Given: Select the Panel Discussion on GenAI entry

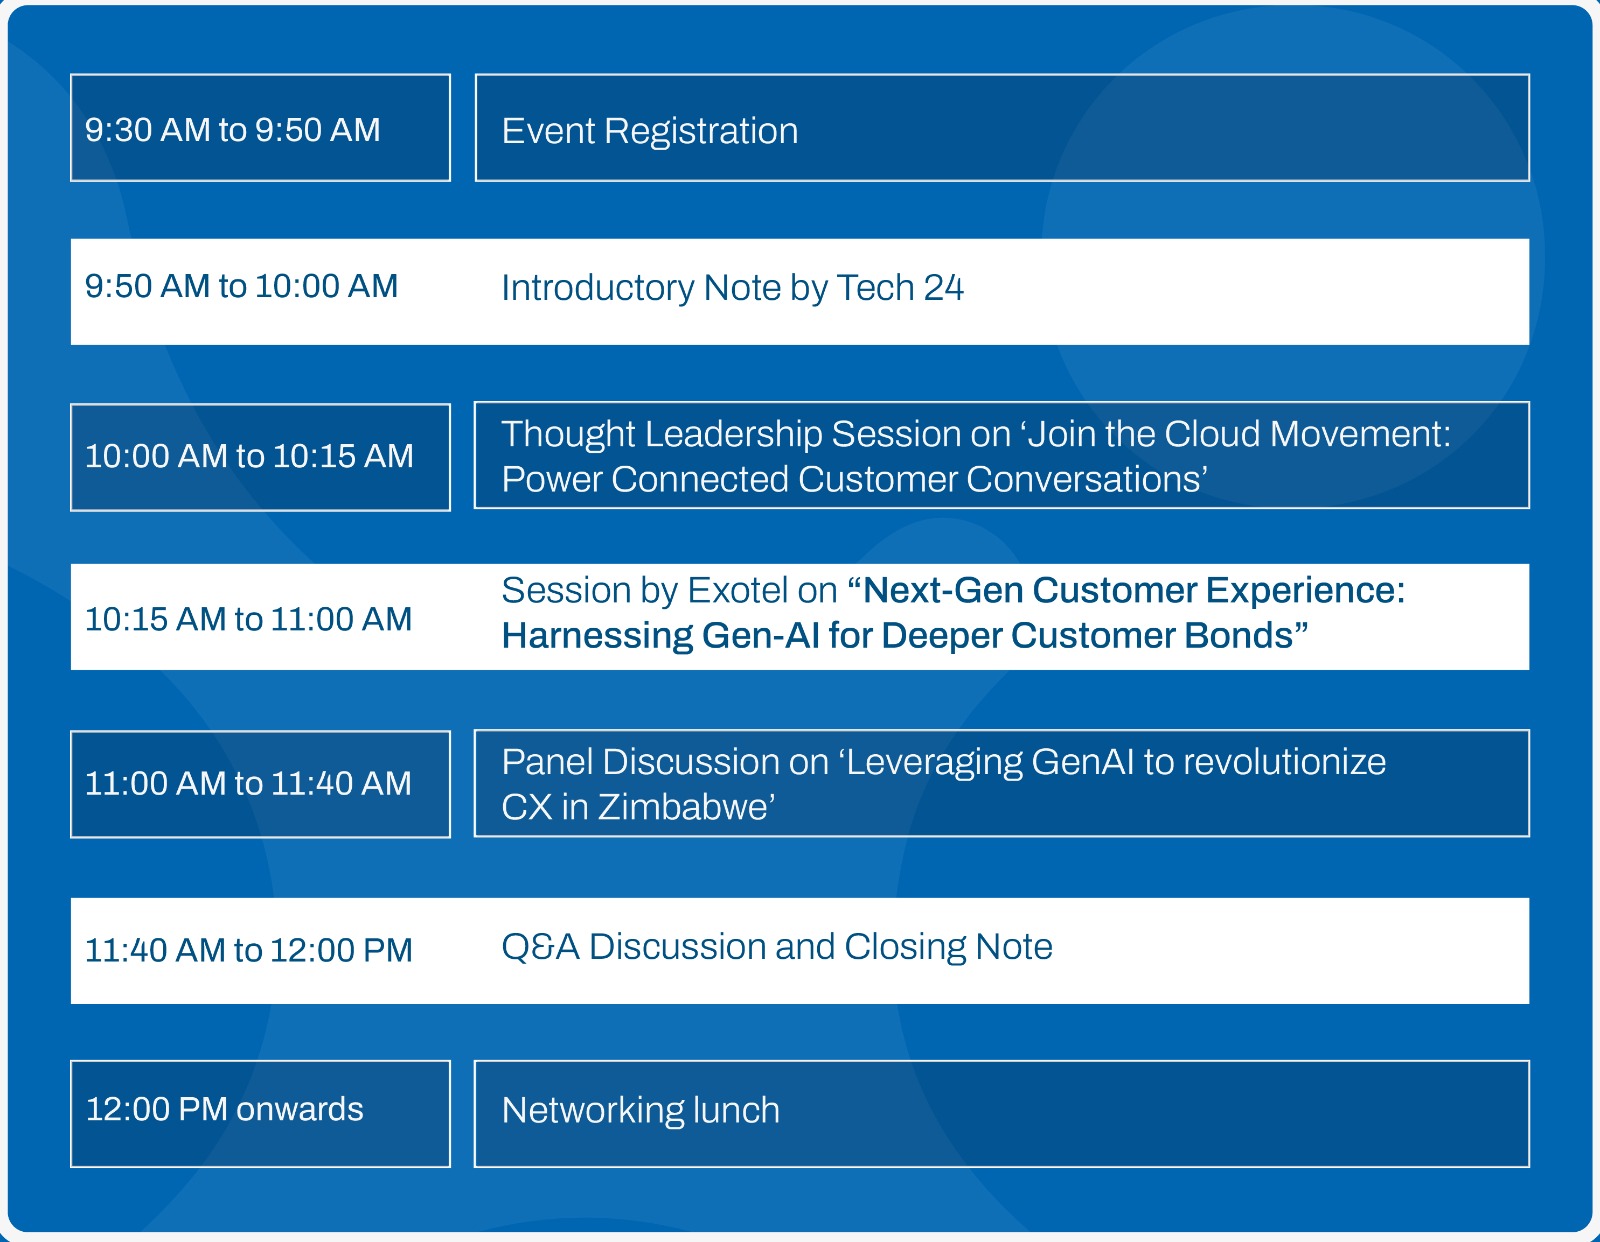Looking at the screenshot, I should (1001, 783).
